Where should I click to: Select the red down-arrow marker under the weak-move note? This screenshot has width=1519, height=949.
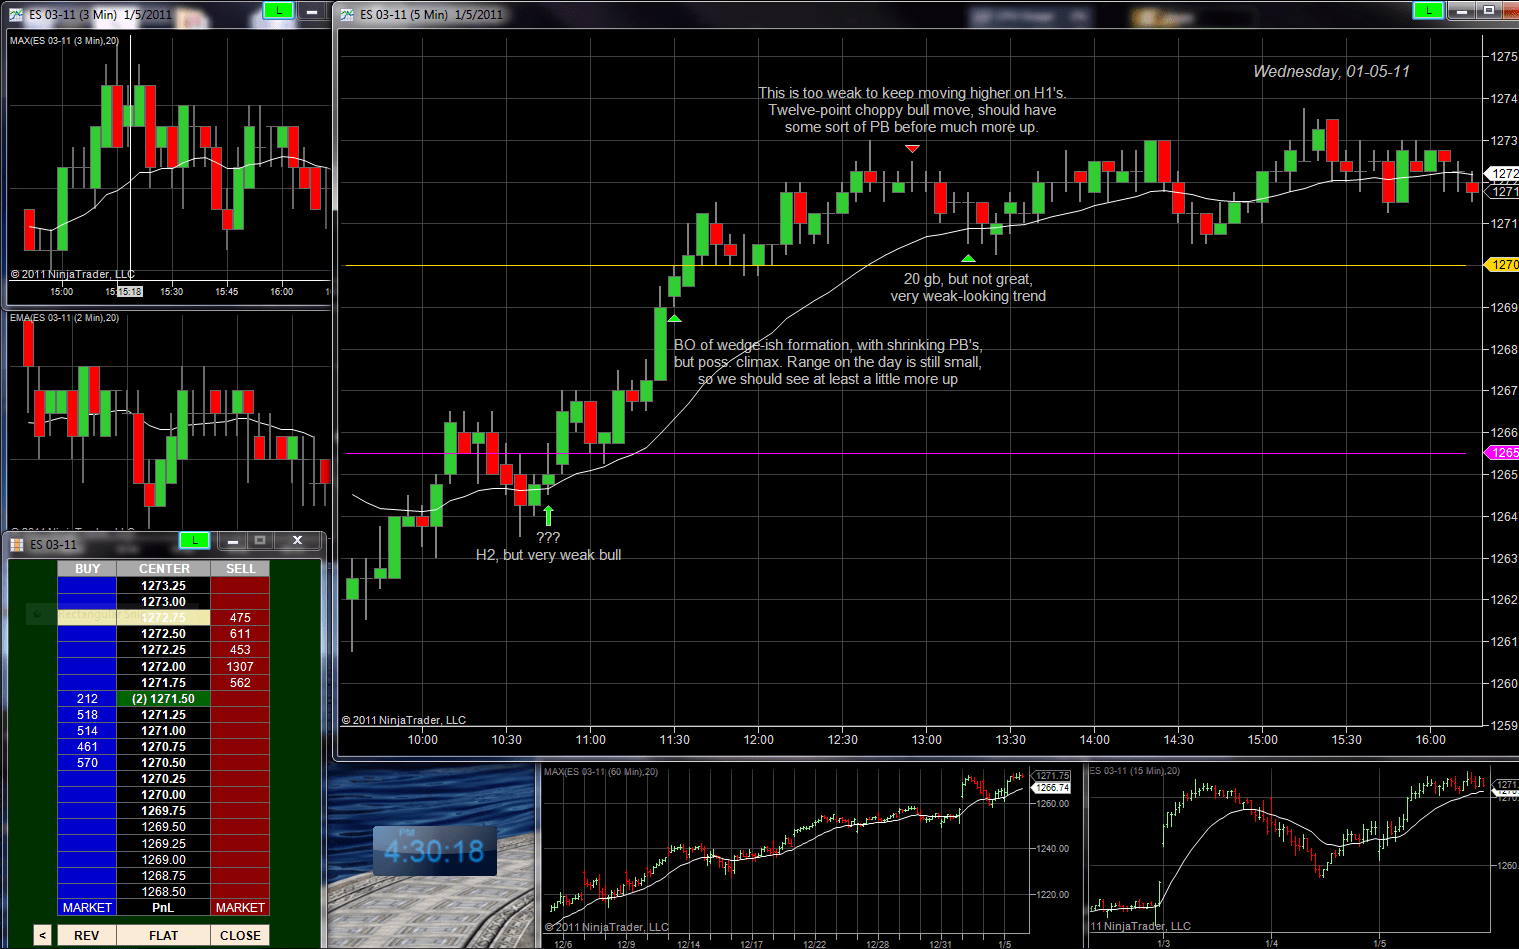913,147
